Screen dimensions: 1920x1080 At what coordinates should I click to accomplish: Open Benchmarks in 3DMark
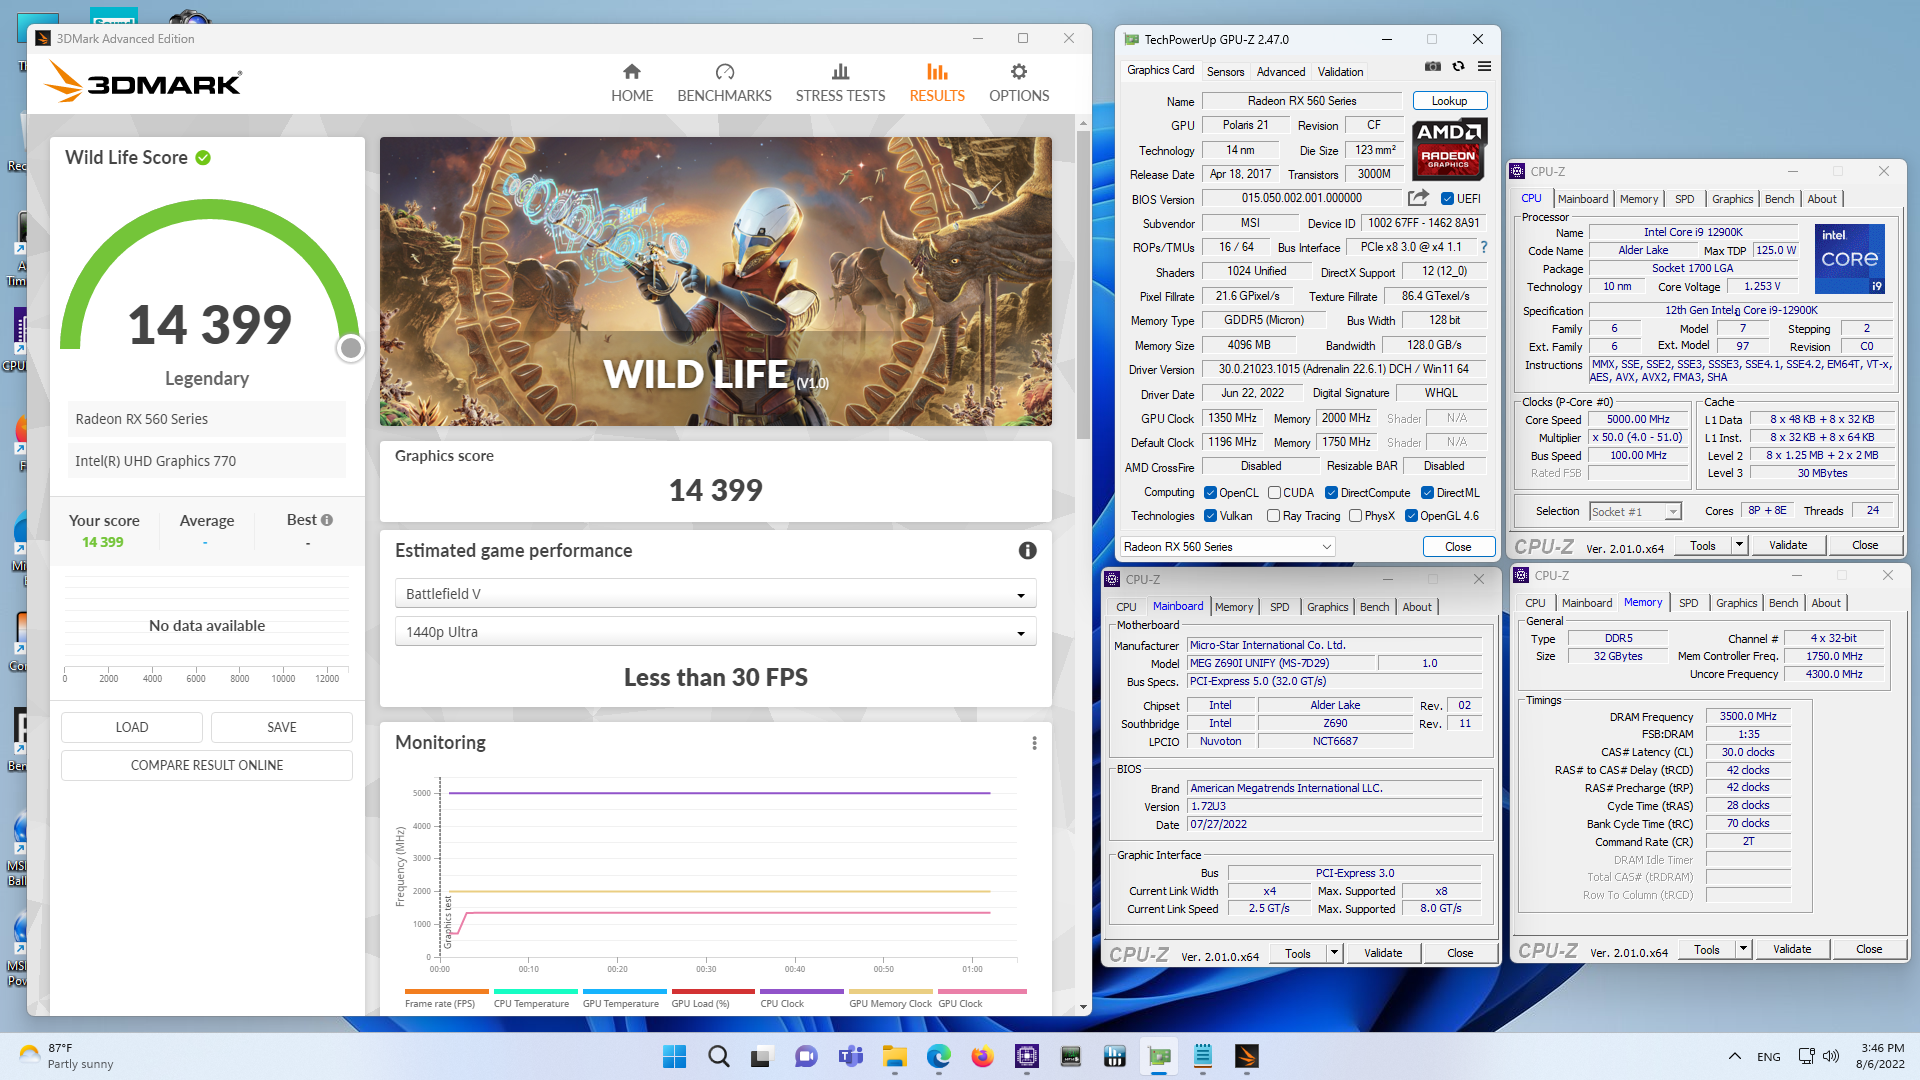(x=724, y=83)
